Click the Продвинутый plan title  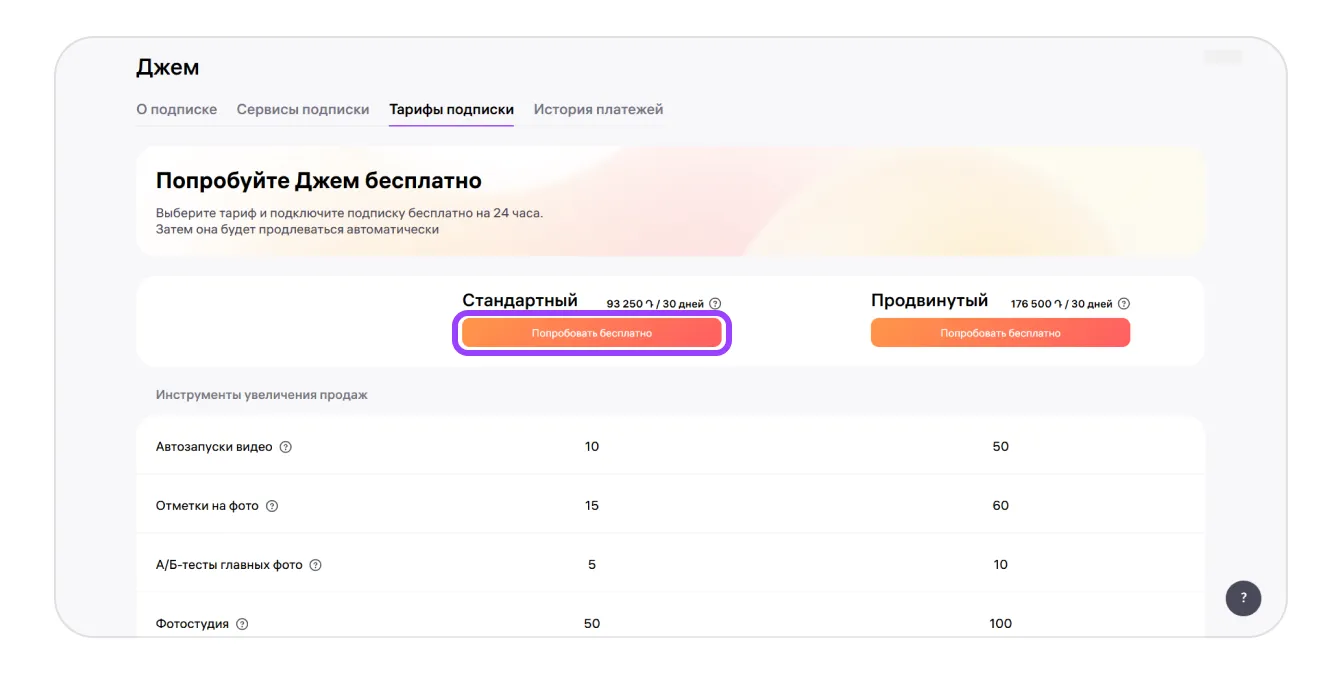929,301
